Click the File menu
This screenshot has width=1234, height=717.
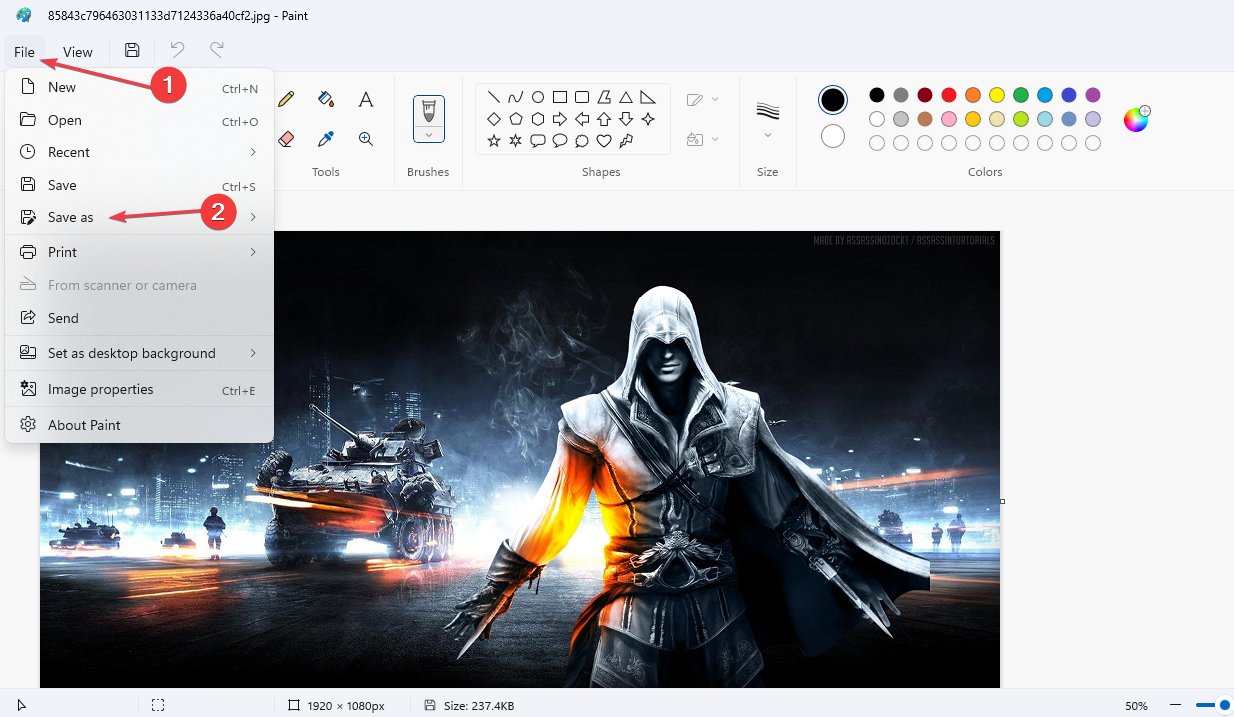(25, 52)
